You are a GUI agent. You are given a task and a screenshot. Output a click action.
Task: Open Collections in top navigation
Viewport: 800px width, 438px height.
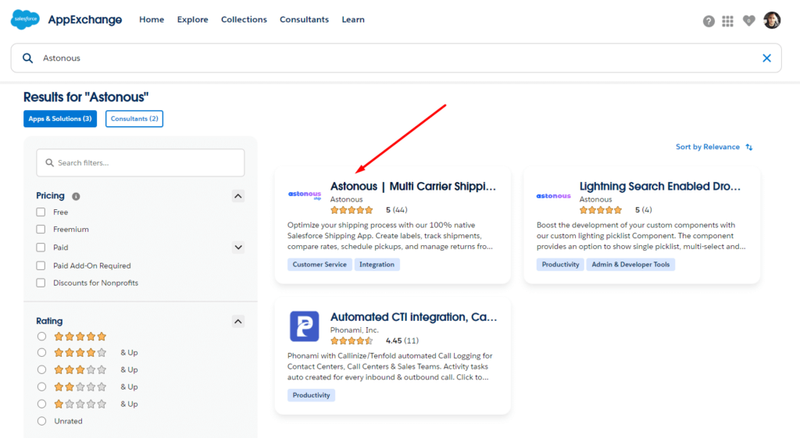(244, 19)
